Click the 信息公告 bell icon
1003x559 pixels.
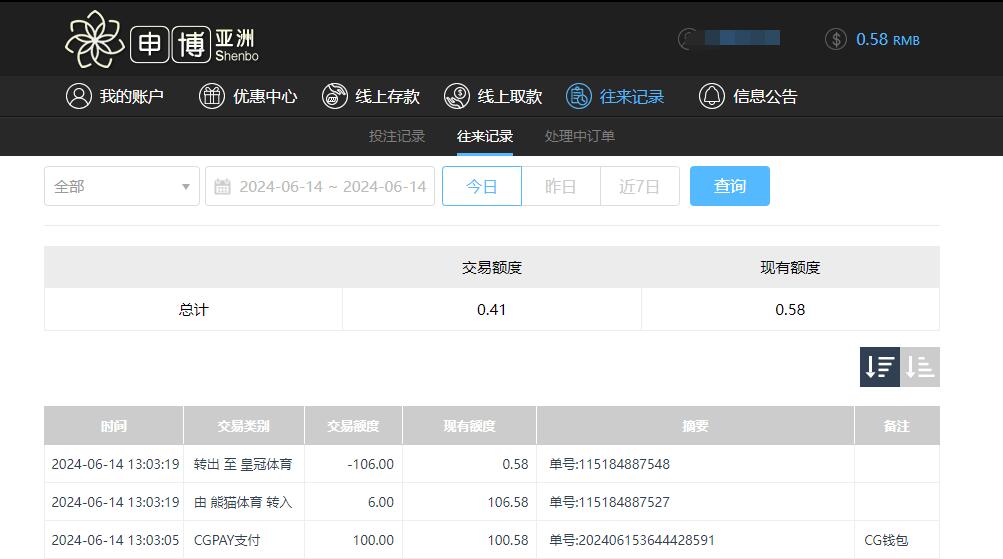[x=712, y=96]
